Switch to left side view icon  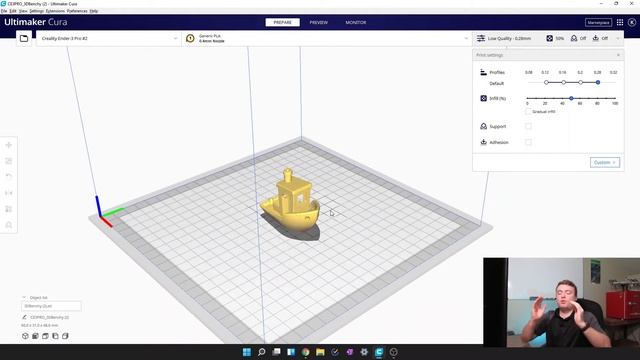click(x=55, y=336)
